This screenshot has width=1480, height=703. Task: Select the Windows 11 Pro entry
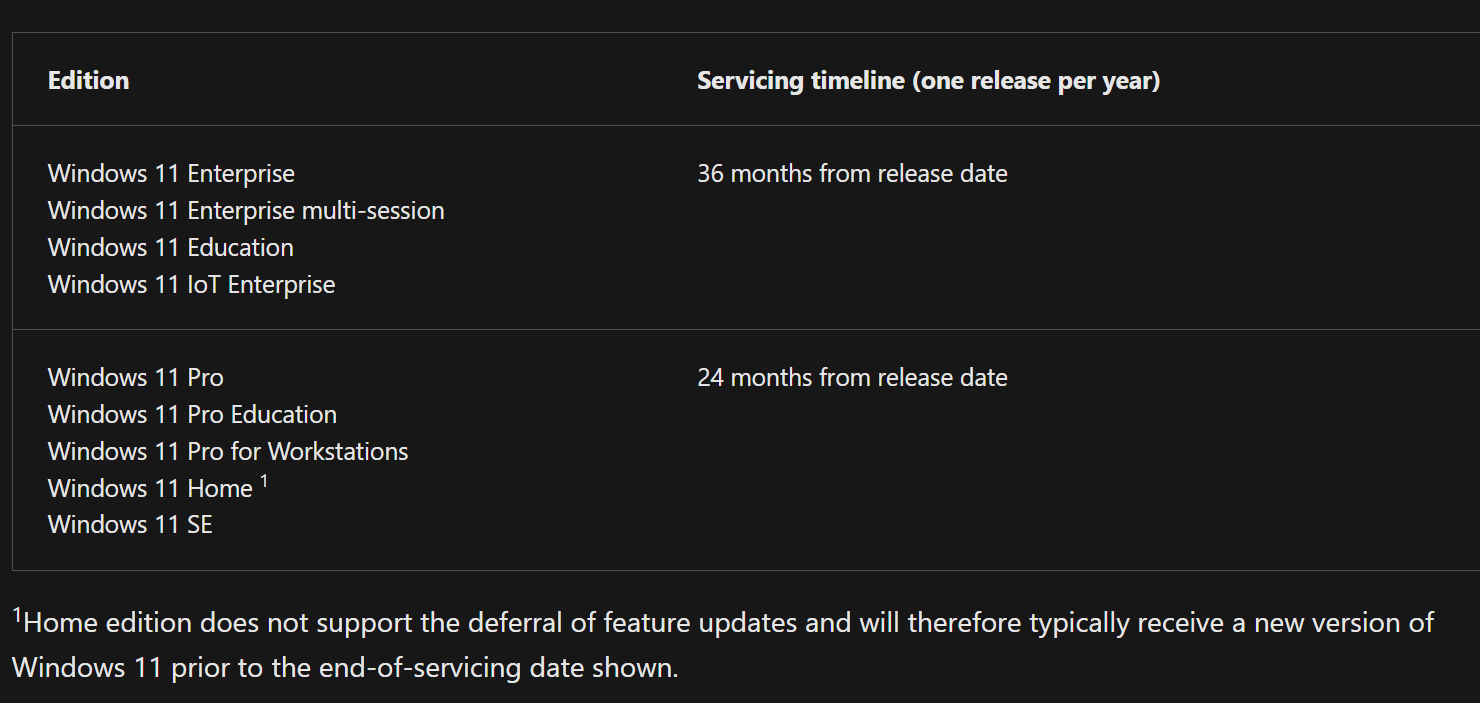pyautogui.click(x=136, y=378)
